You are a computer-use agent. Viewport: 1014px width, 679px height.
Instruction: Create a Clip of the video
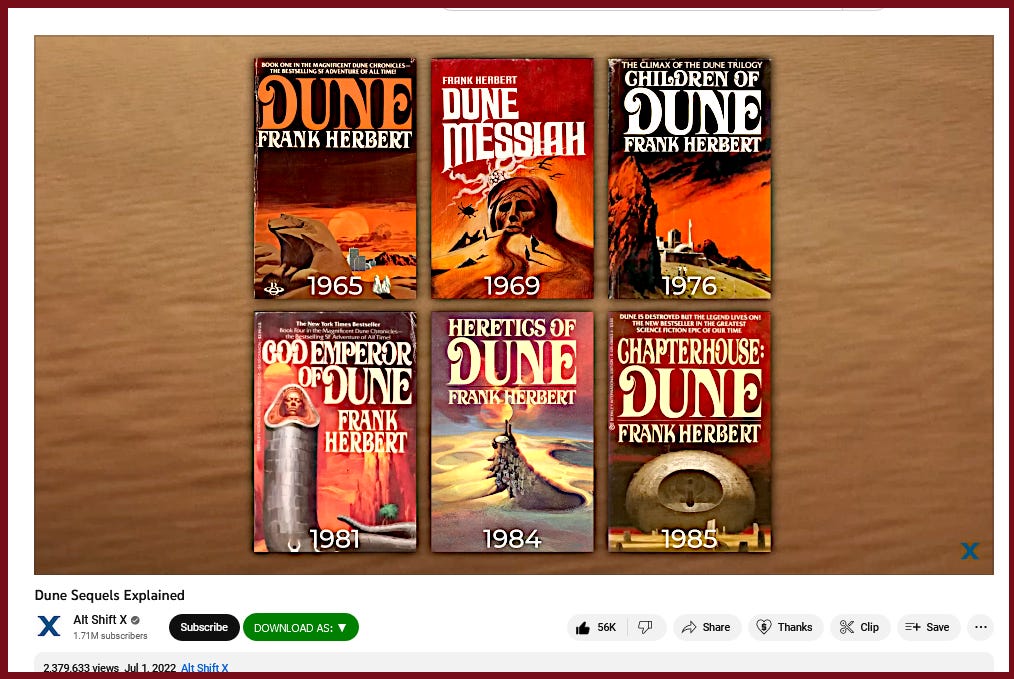860,627
